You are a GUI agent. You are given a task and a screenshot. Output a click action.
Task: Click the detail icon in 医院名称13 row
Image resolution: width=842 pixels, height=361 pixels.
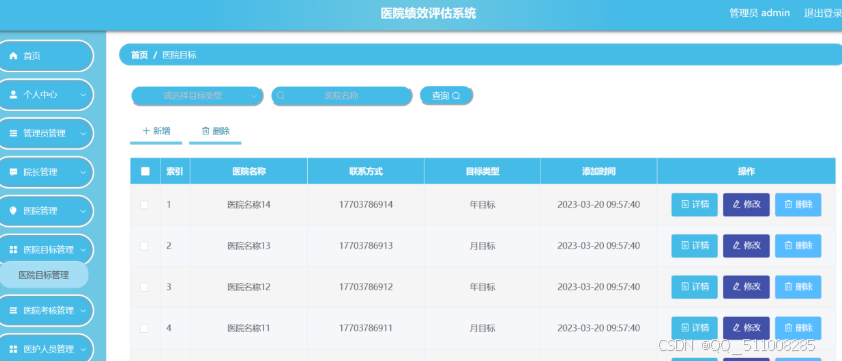coord(685,246)
